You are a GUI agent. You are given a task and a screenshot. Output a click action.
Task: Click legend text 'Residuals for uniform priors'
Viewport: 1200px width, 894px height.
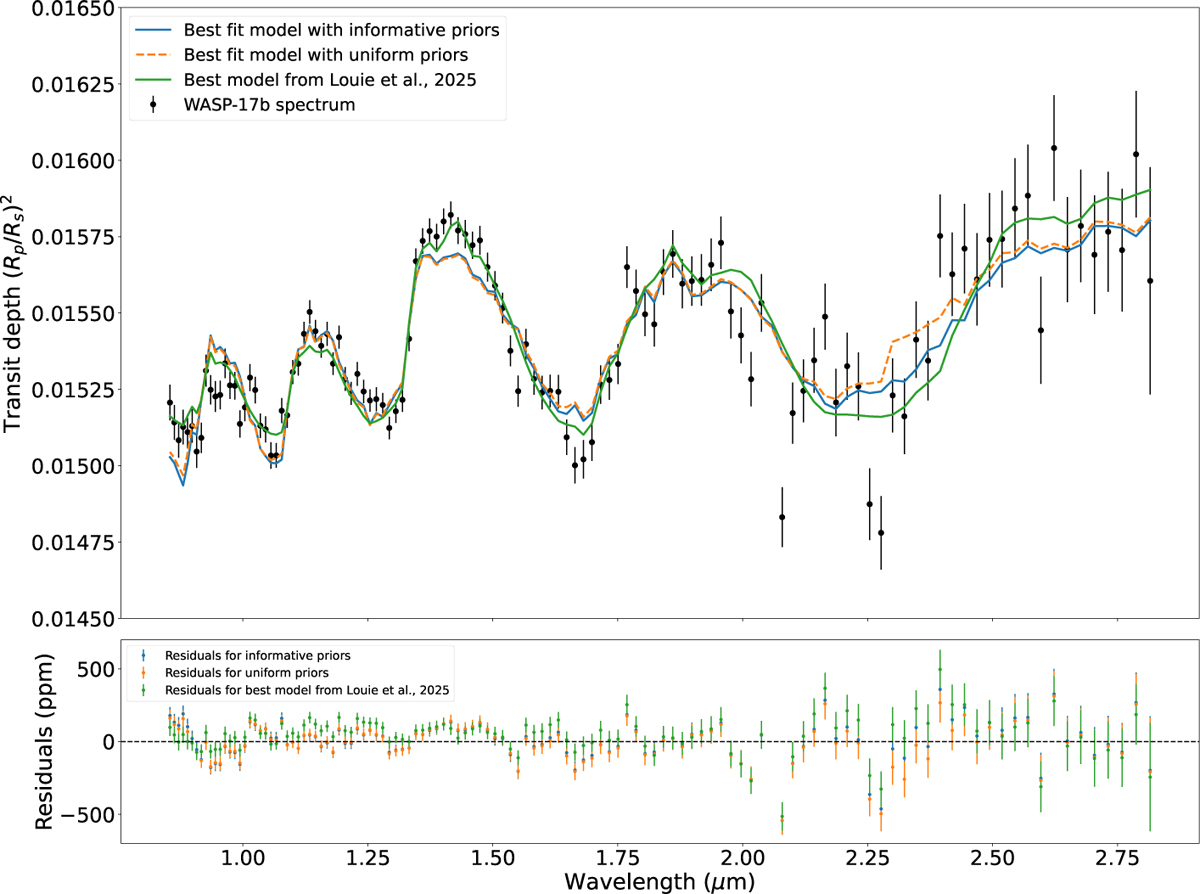click(248, 672)
